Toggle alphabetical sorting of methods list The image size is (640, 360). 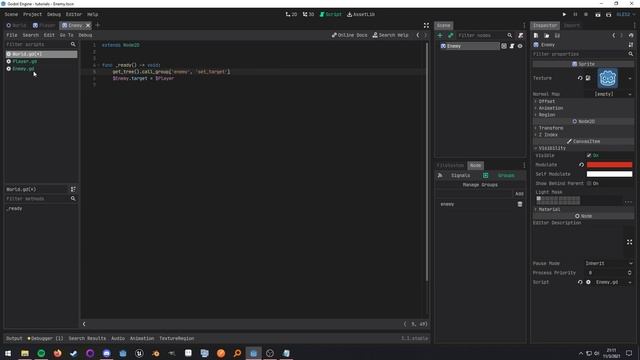coord(73,189)
